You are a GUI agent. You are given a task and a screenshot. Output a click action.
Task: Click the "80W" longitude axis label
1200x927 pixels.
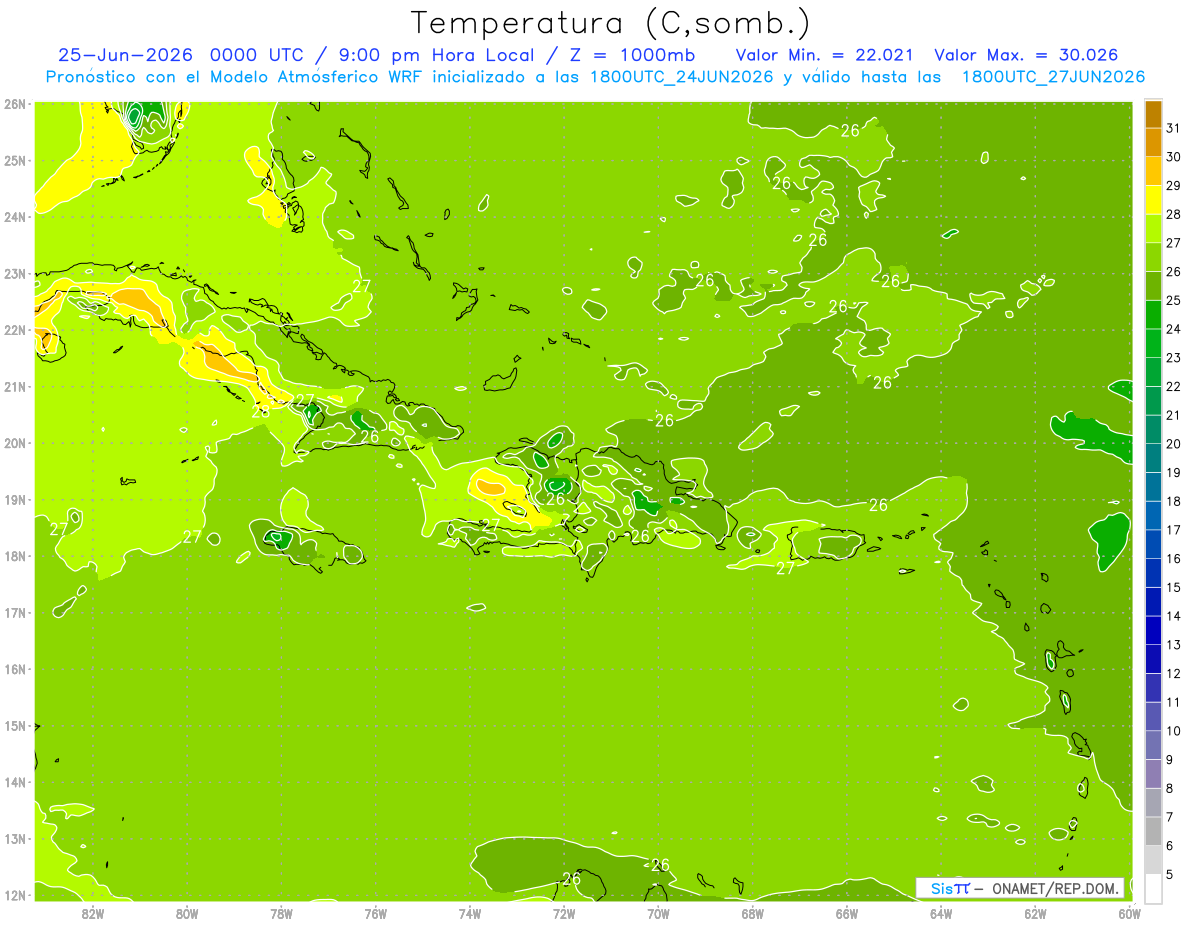pyautogui.click(x=187, y=913)
